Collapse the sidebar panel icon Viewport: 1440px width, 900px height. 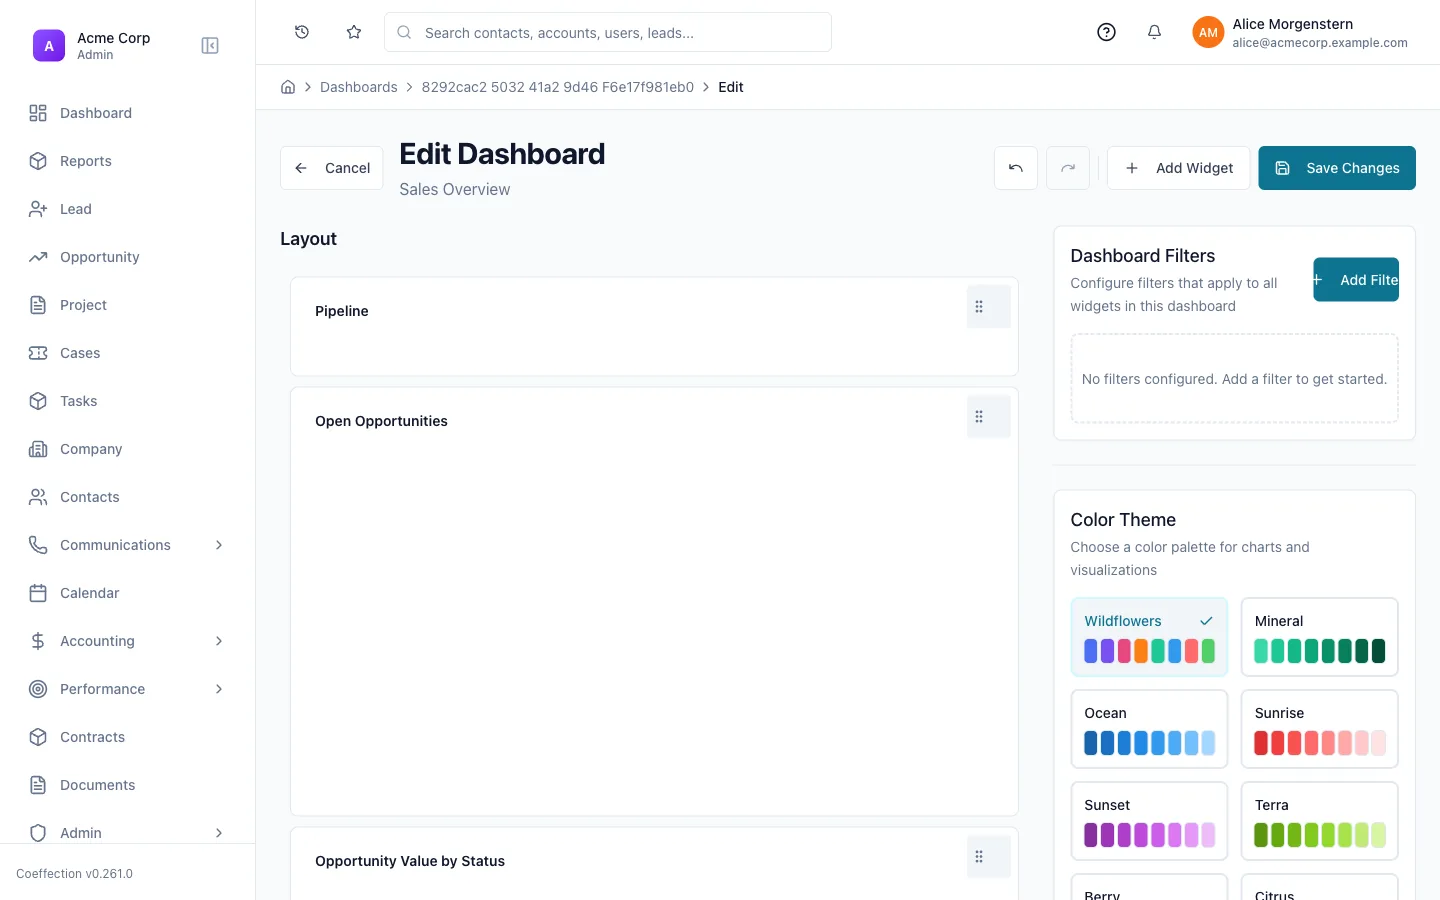point(210,46)
